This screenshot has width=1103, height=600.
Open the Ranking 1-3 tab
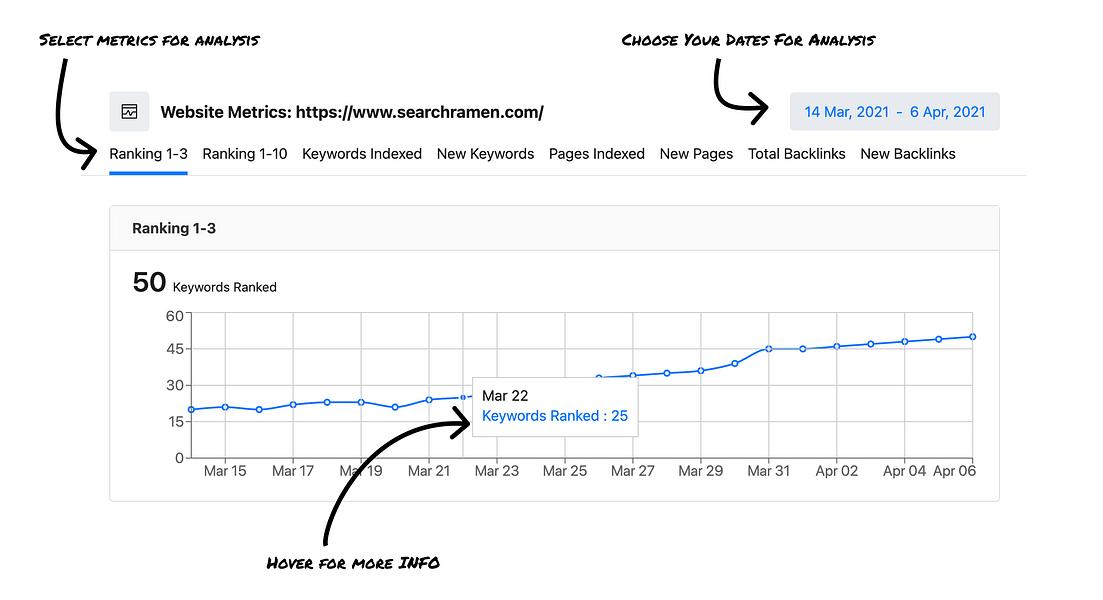point(148,154)
